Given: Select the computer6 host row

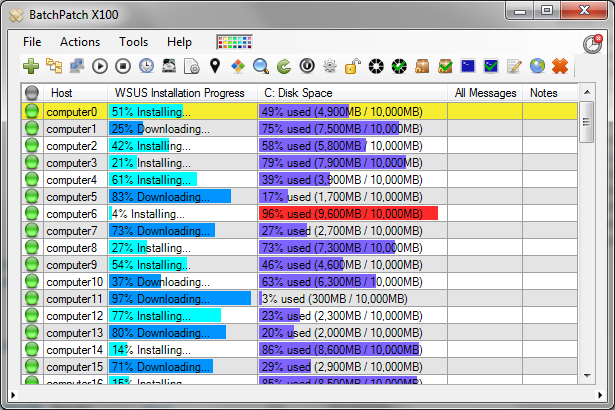Looking at the screenshot, I should pos(72,214).
